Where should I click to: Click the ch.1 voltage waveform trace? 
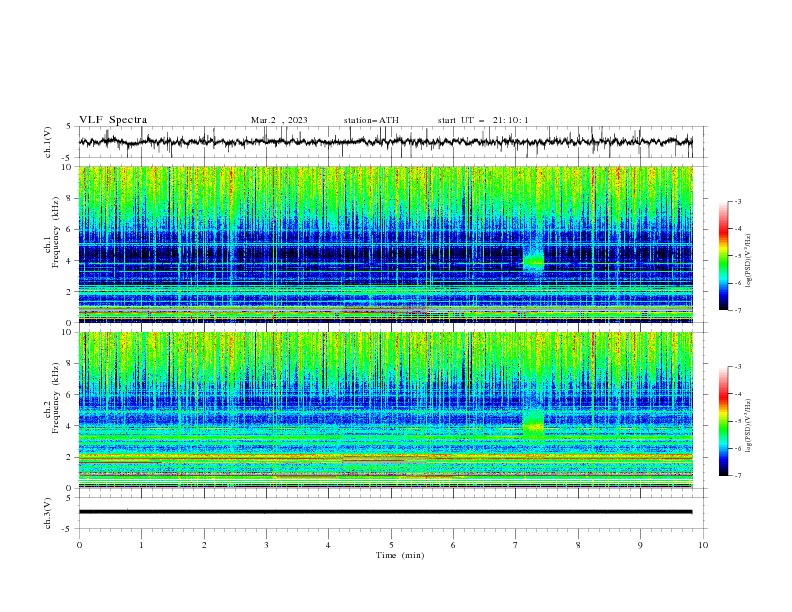385,142
